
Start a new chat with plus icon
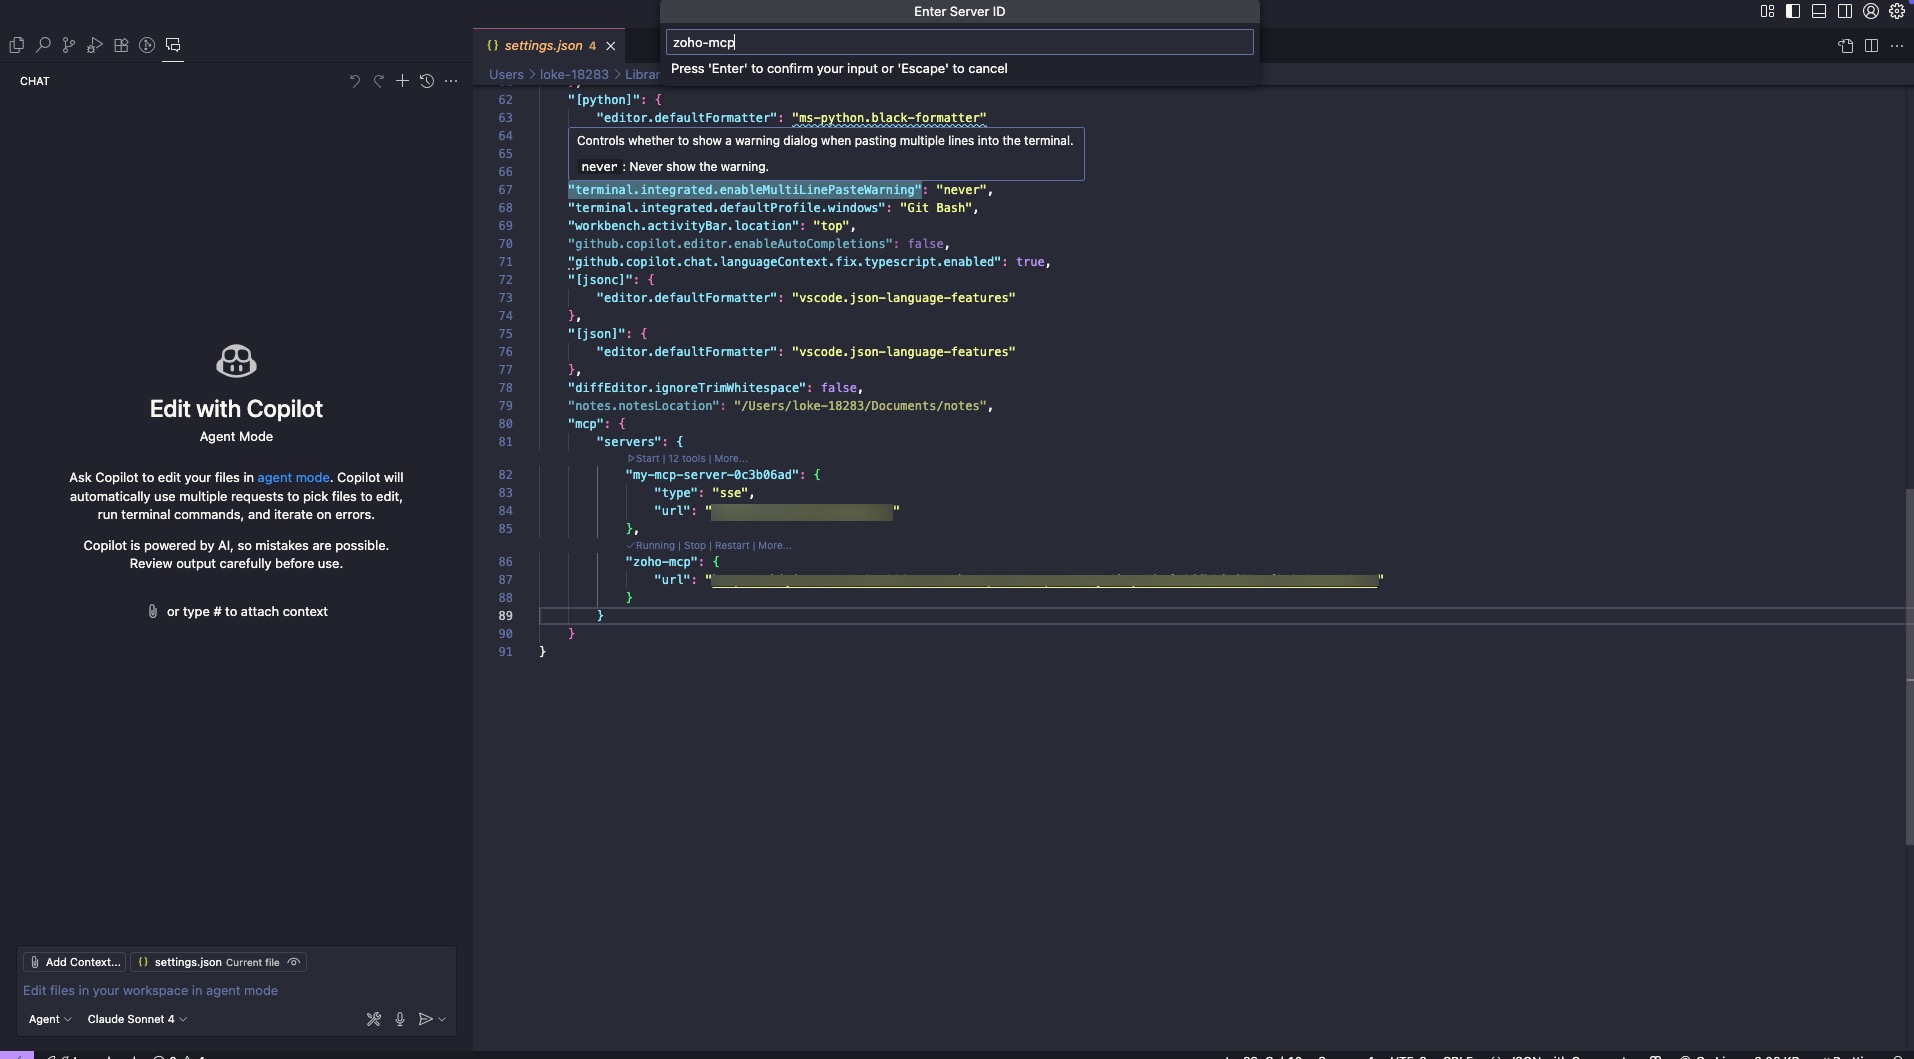(x=402, y=81)
